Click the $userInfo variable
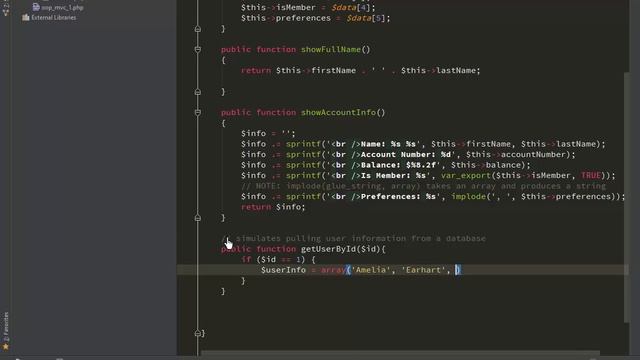This screenshot has width=640, height=360. 283,270
